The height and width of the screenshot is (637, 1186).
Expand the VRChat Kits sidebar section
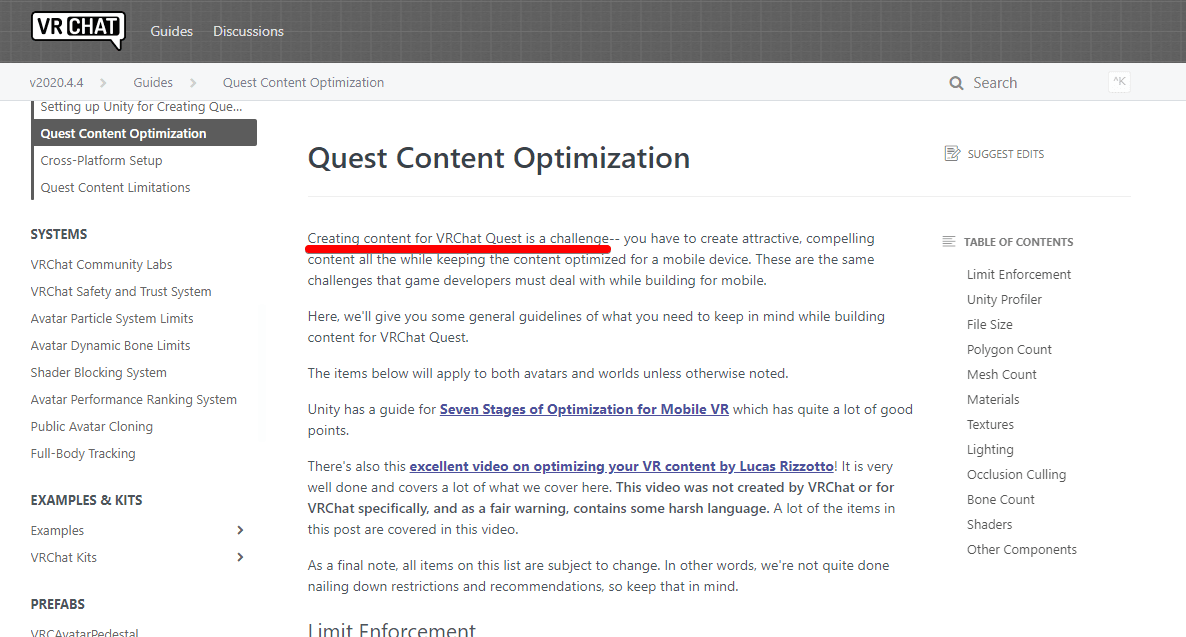click(240, 557)
